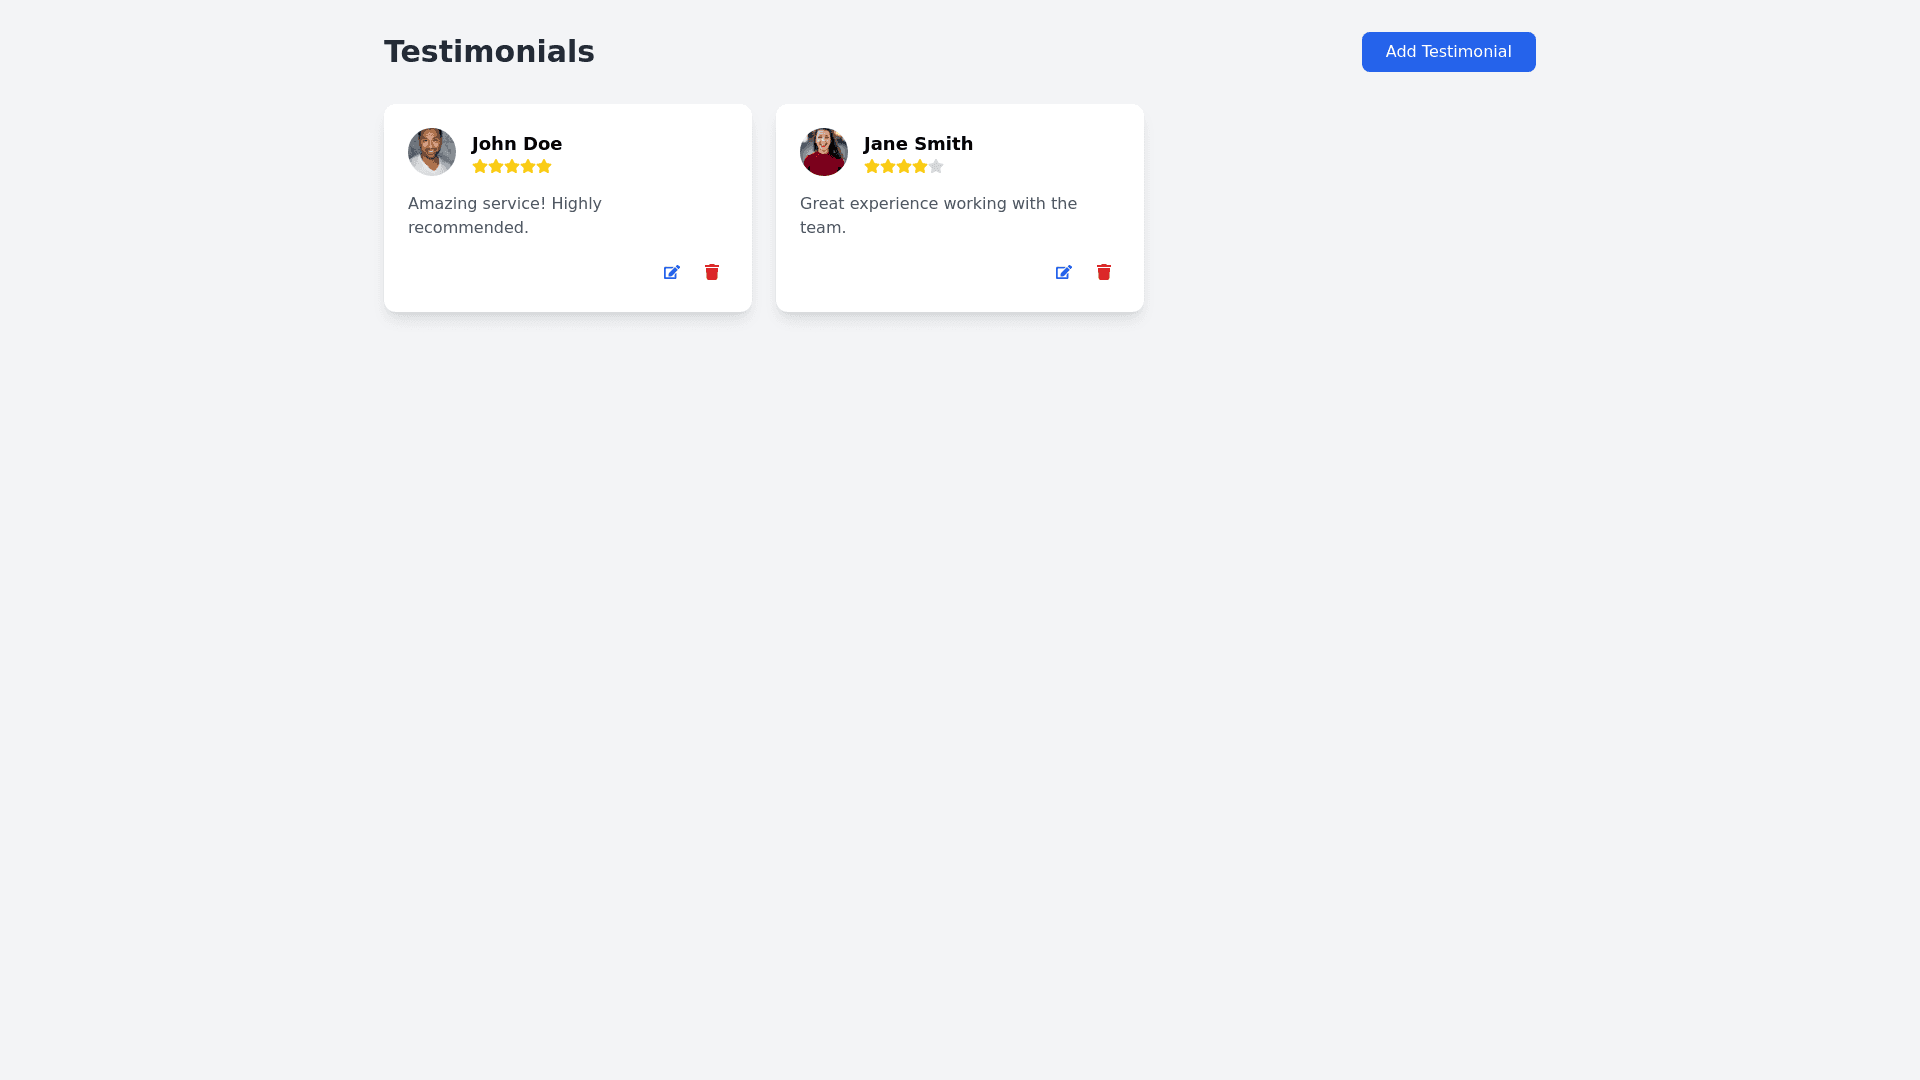The height and width of the screenshot is (1080, 1920).
Task: Edit Jane Smith's testimonial
Action: pos(1064,272)
